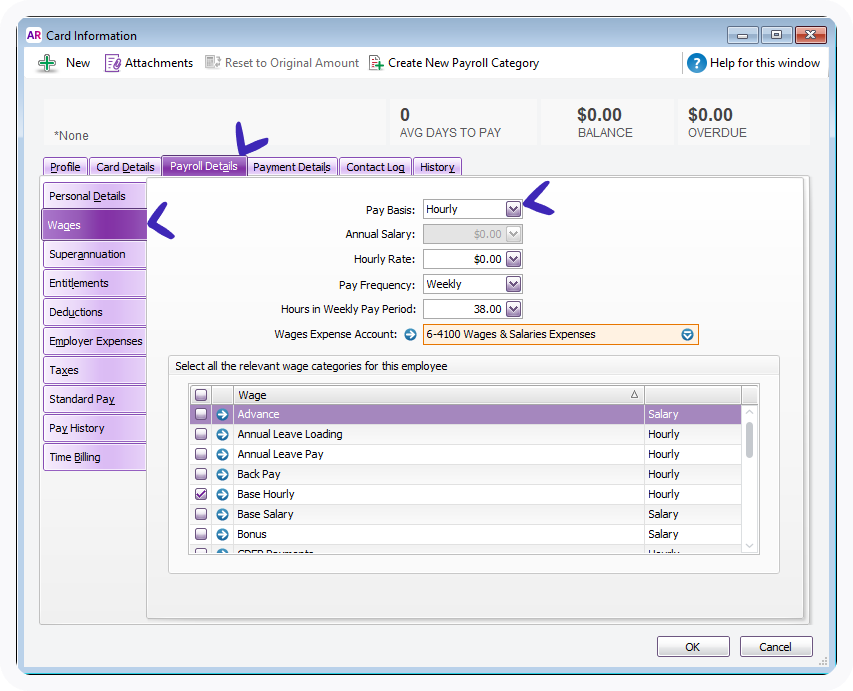Click inside the Hourly Rate field
Screen dimensions: 853x691
(x=465, y=259)
